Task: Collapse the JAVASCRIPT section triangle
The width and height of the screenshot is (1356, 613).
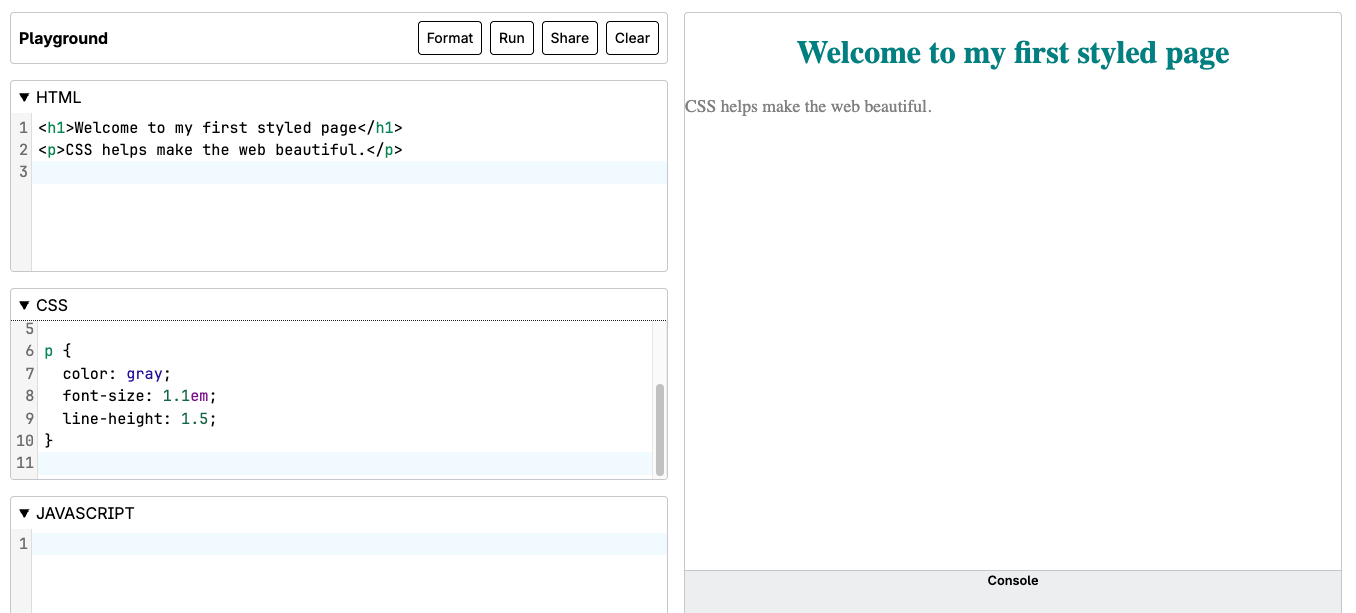Action: [25, 514]
